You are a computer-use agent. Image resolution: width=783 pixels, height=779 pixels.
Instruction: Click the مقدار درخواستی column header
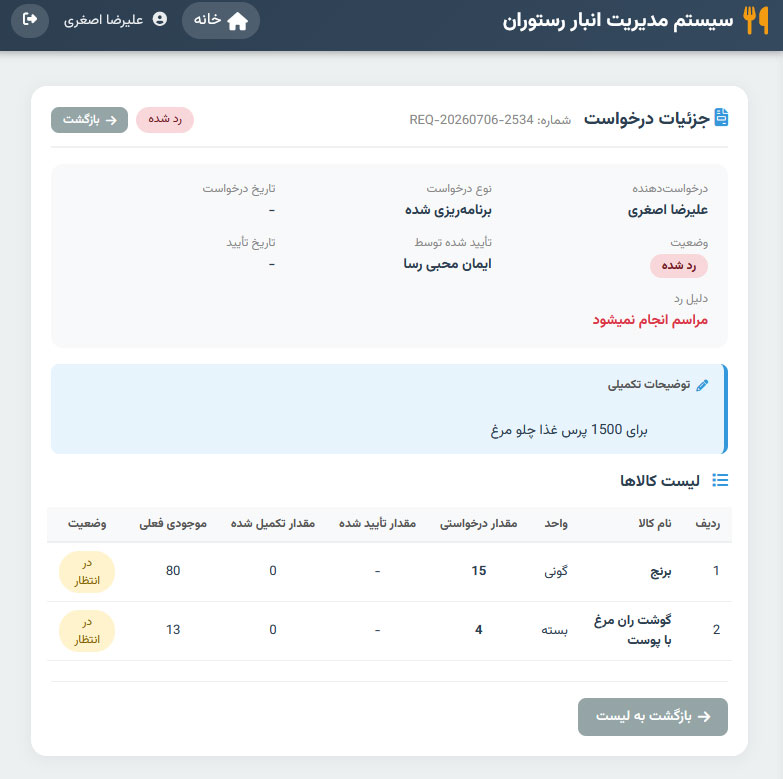click(x=478, y=523)
